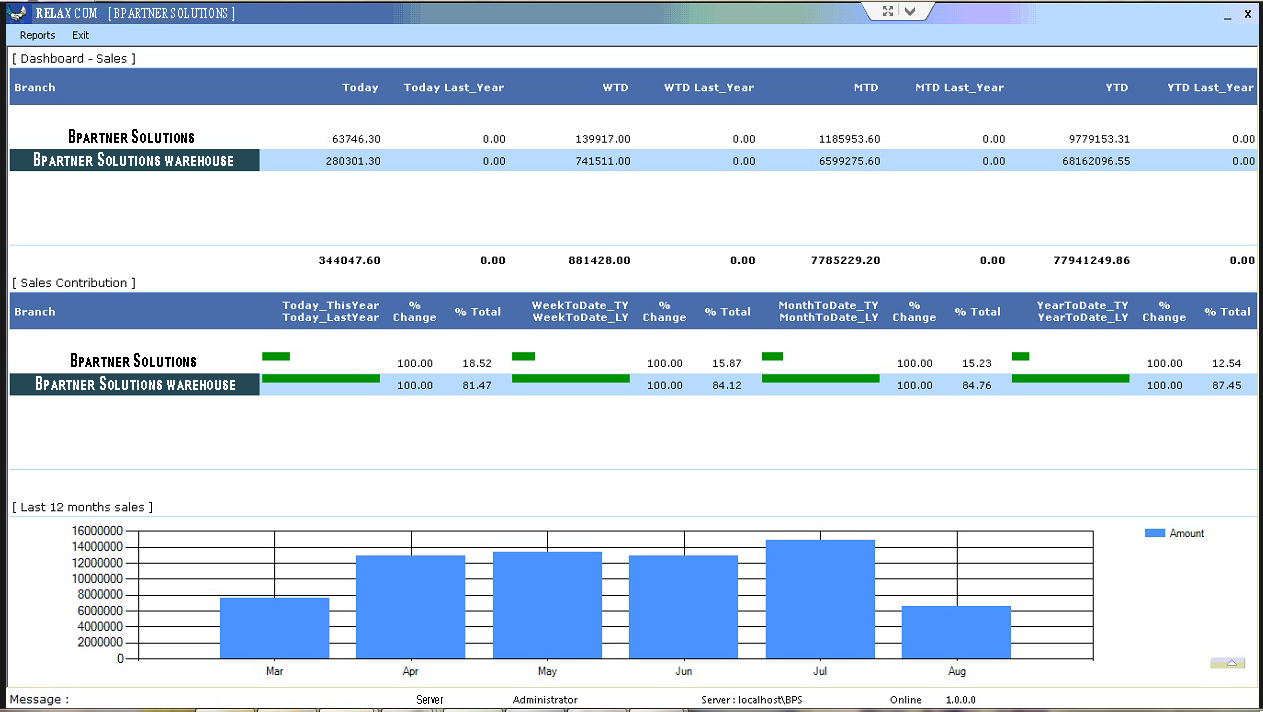1263x712 pixels.
Task: Select Bpartner Solutions Warehouse row in Sales dashboard
Action: click(x=134, y=161)
